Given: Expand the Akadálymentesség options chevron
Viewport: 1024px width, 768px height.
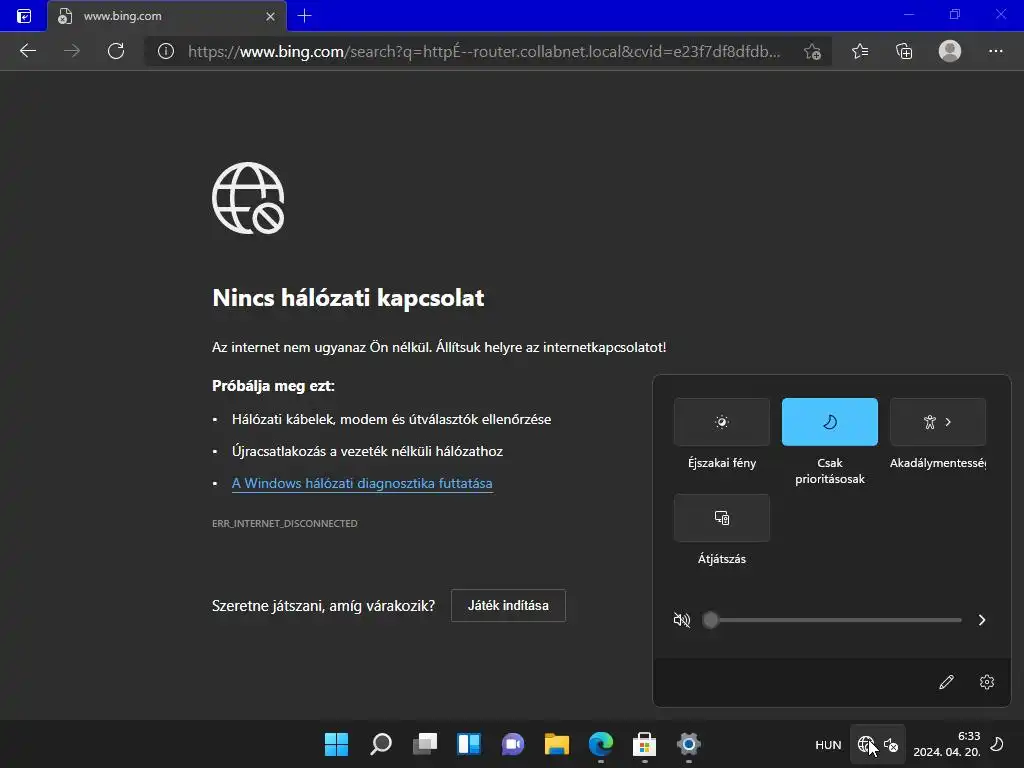Looking at the screenshot, I should click(x=948, y=422).
